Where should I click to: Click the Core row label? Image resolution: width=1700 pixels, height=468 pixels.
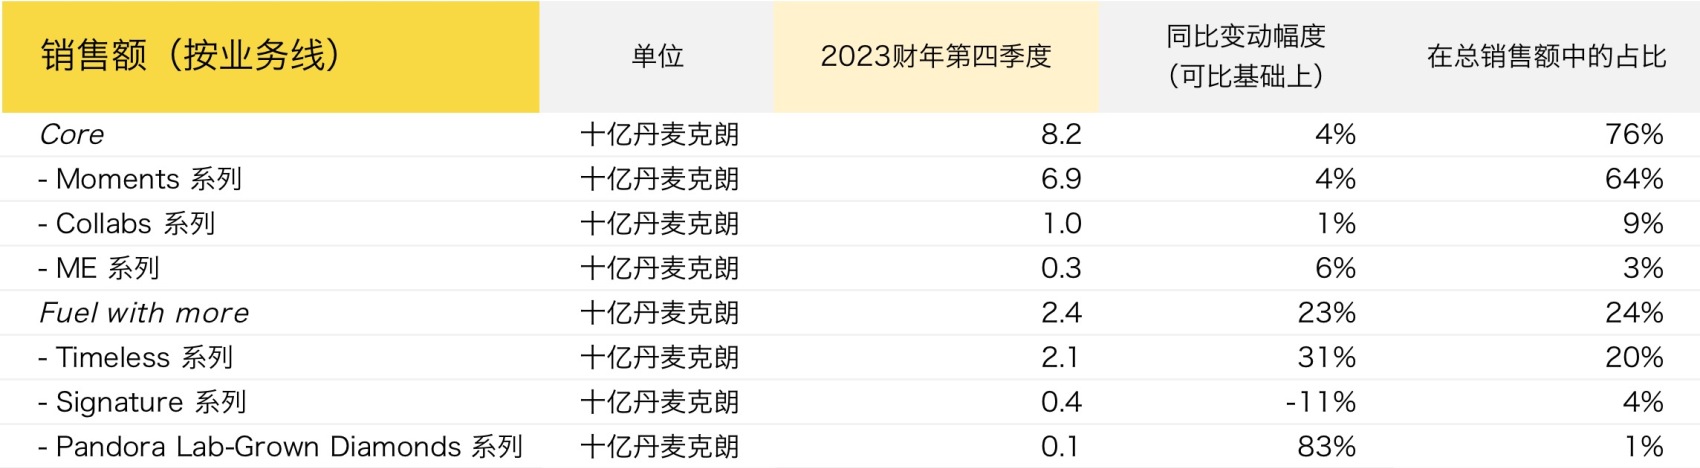coord(72,134)
